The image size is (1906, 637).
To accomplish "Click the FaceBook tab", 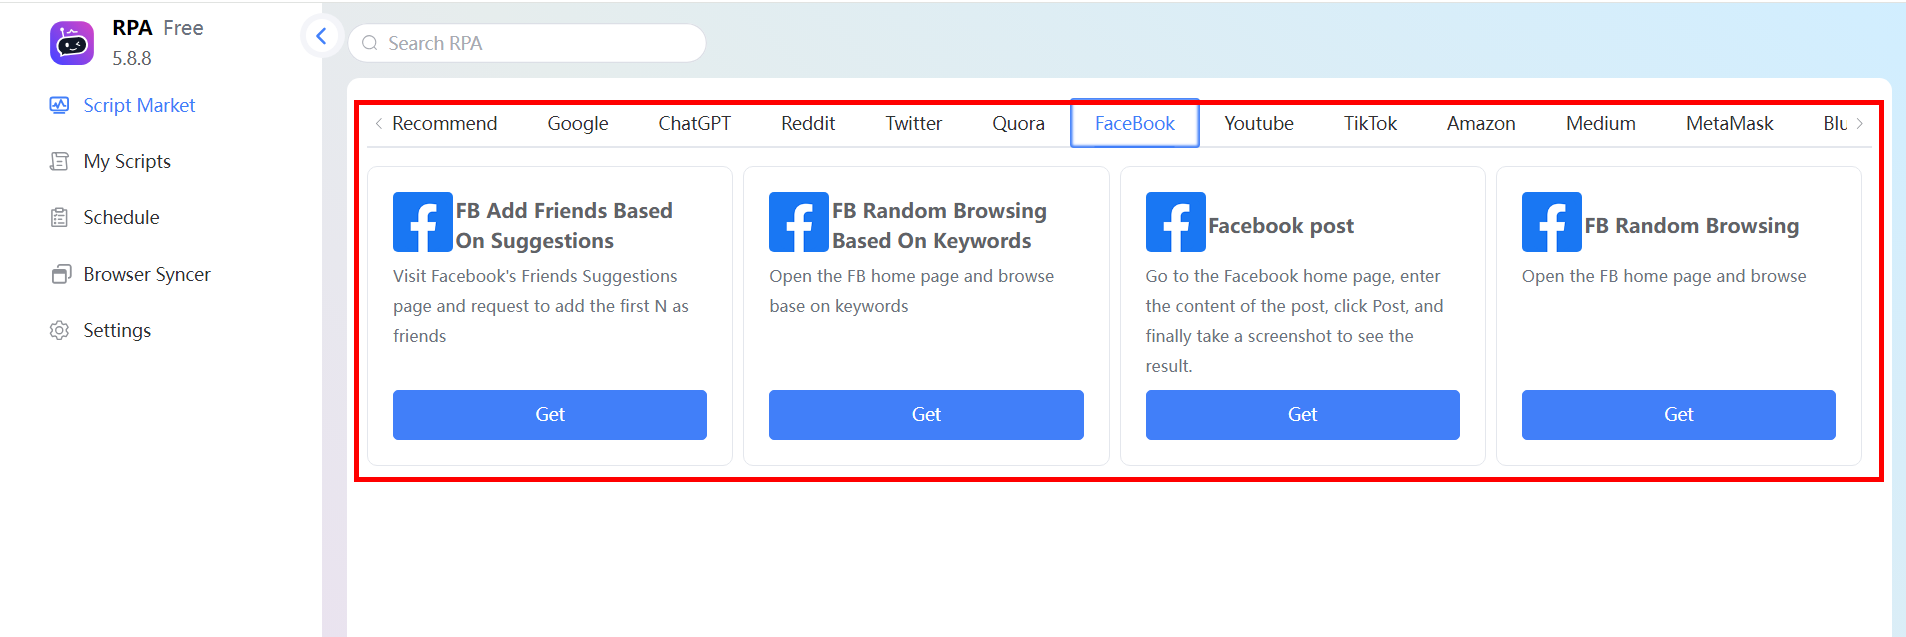I will (x=1135, y=123).
